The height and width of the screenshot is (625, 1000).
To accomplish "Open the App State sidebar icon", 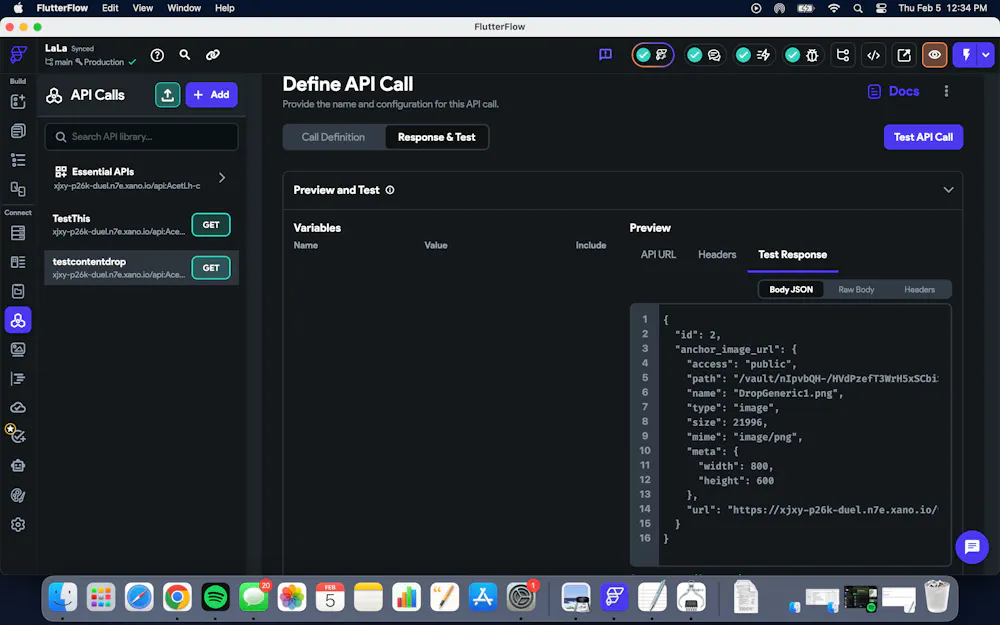I will point(18,291).
